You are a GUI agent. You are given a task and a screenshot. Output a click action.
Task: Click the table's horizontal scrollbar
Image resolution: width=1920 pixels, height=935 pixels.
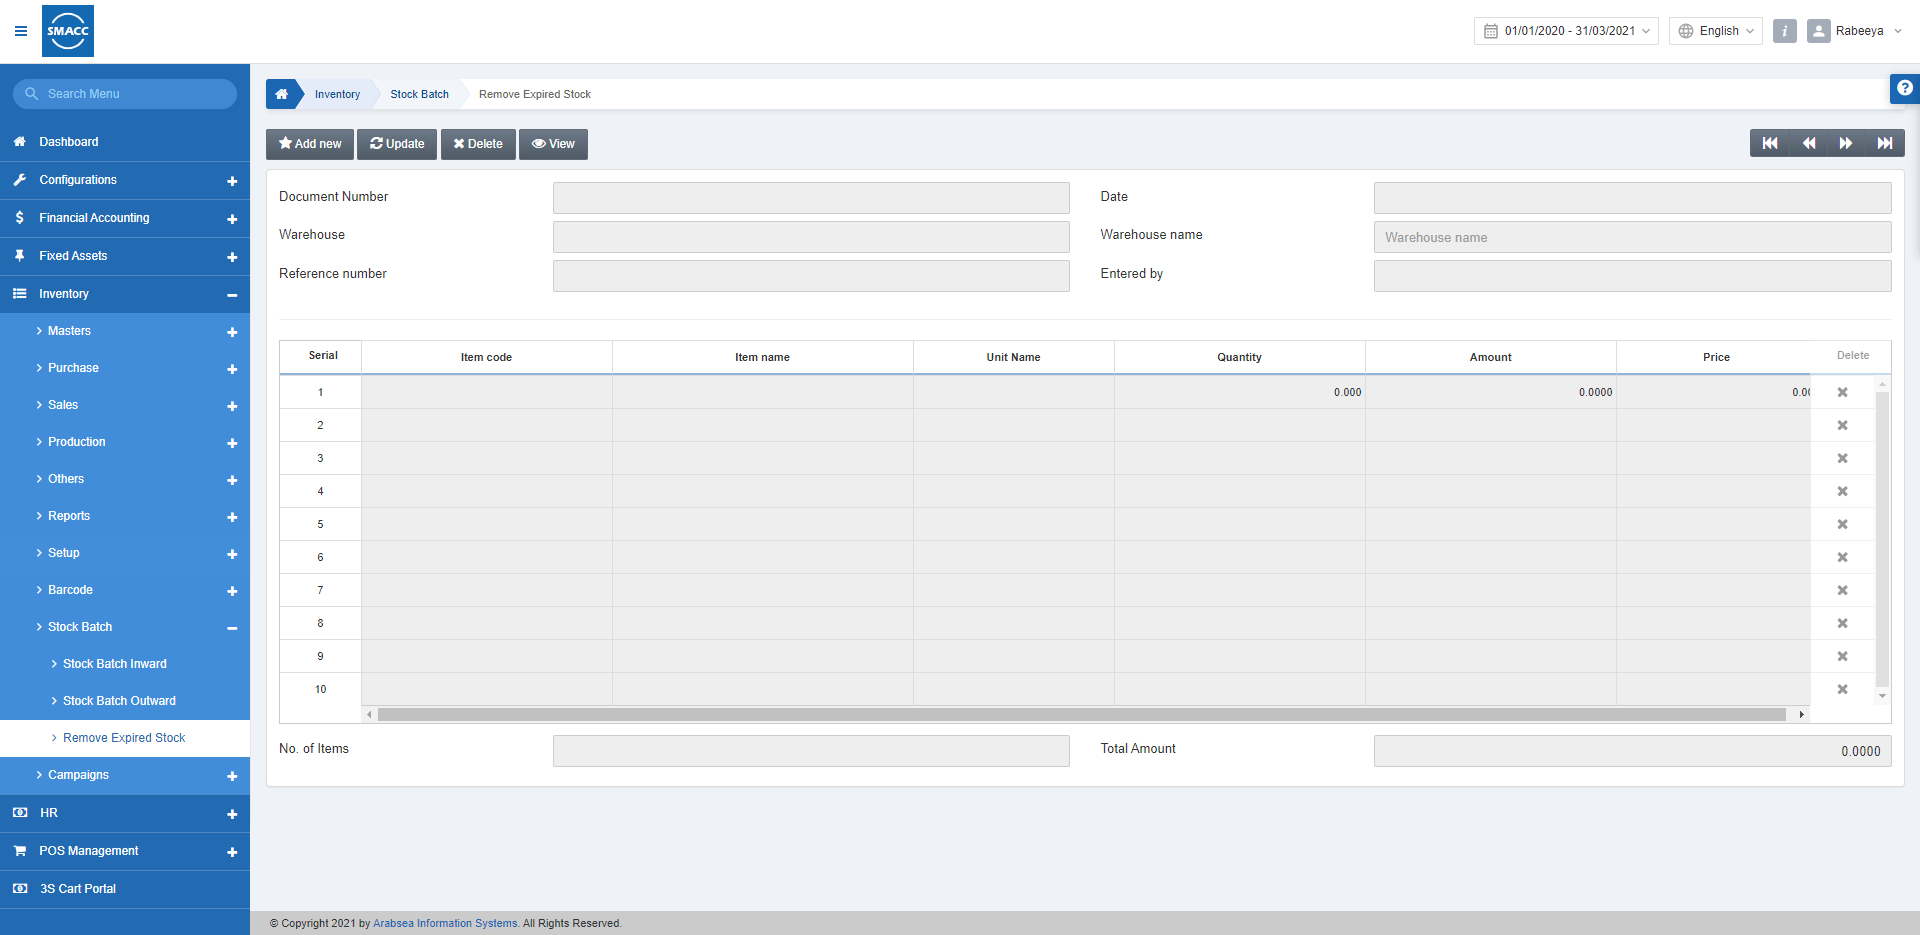1084,714
